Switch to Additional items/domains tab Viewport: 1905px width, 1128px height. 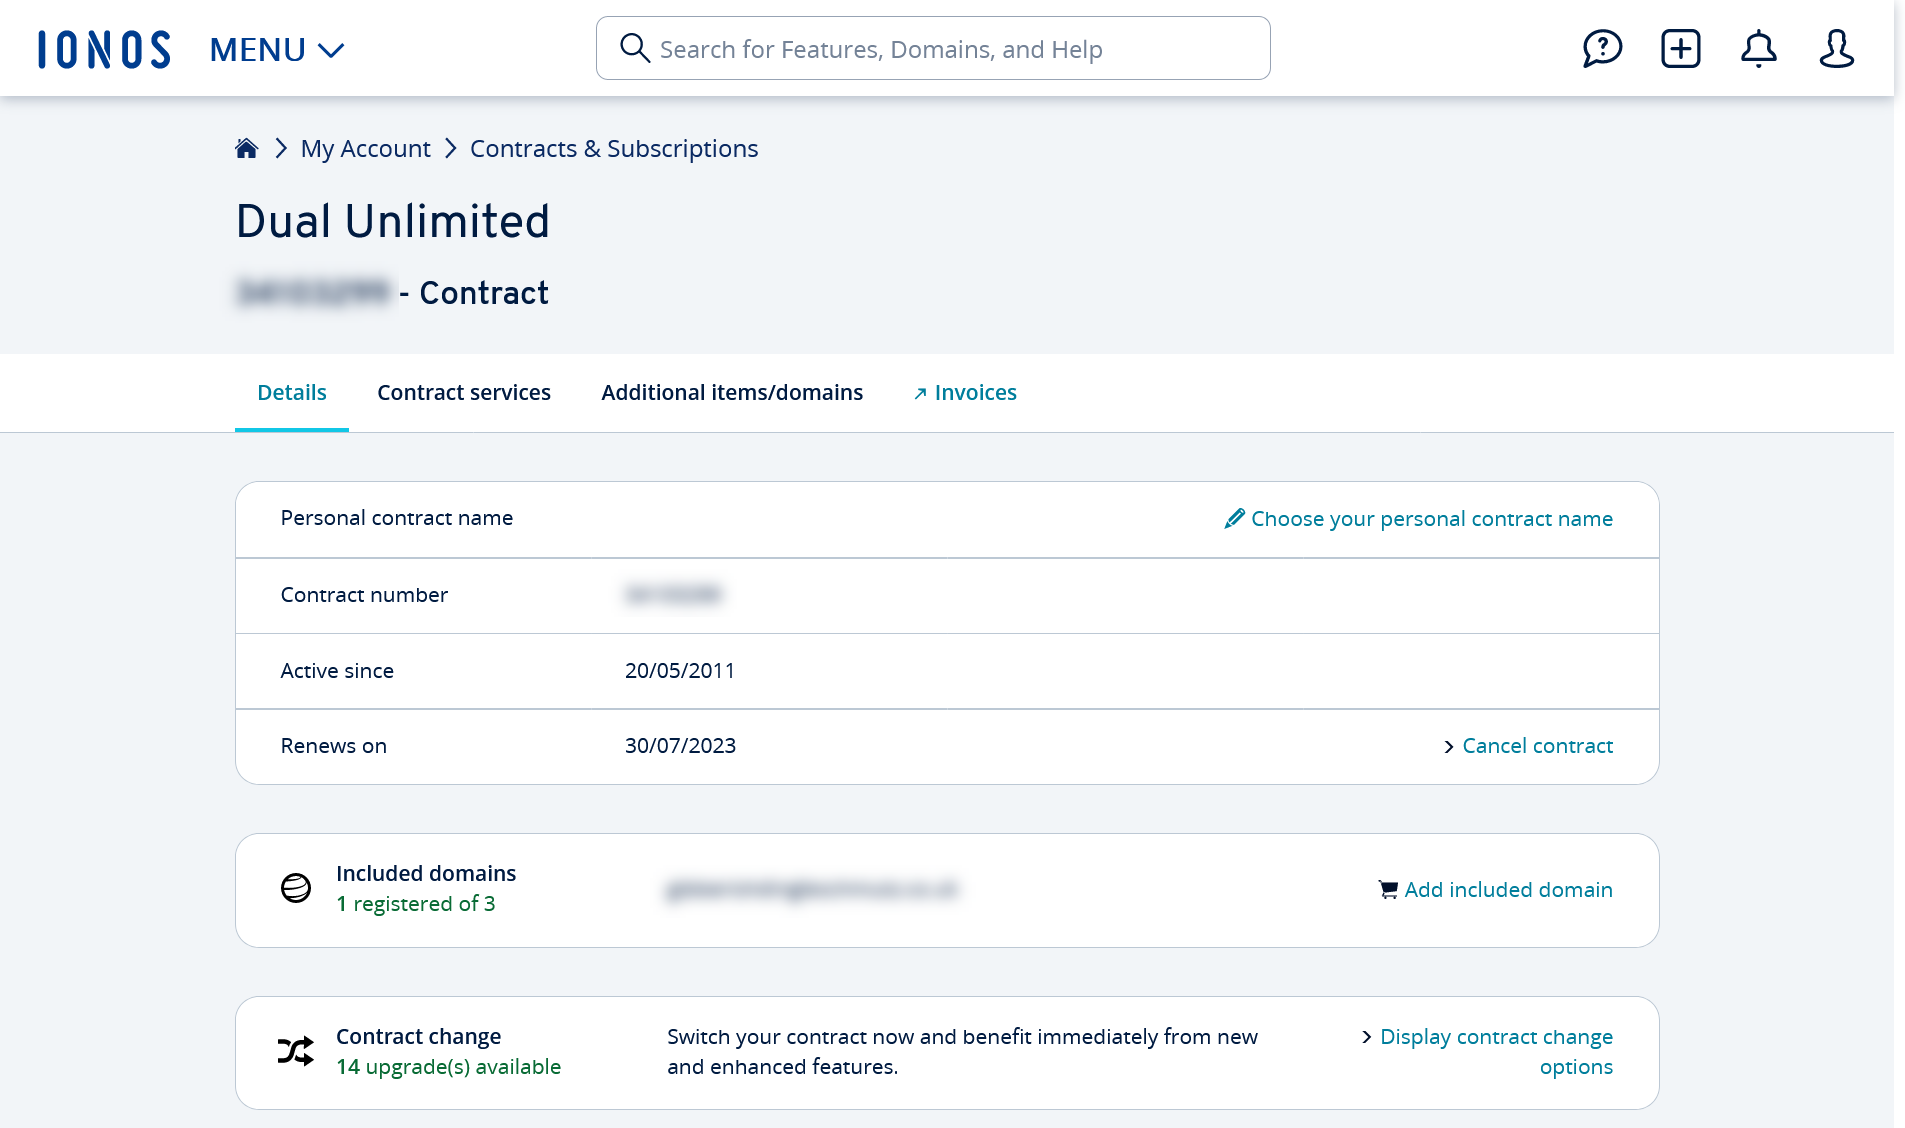pyautogui.click(x=732, y=392)
